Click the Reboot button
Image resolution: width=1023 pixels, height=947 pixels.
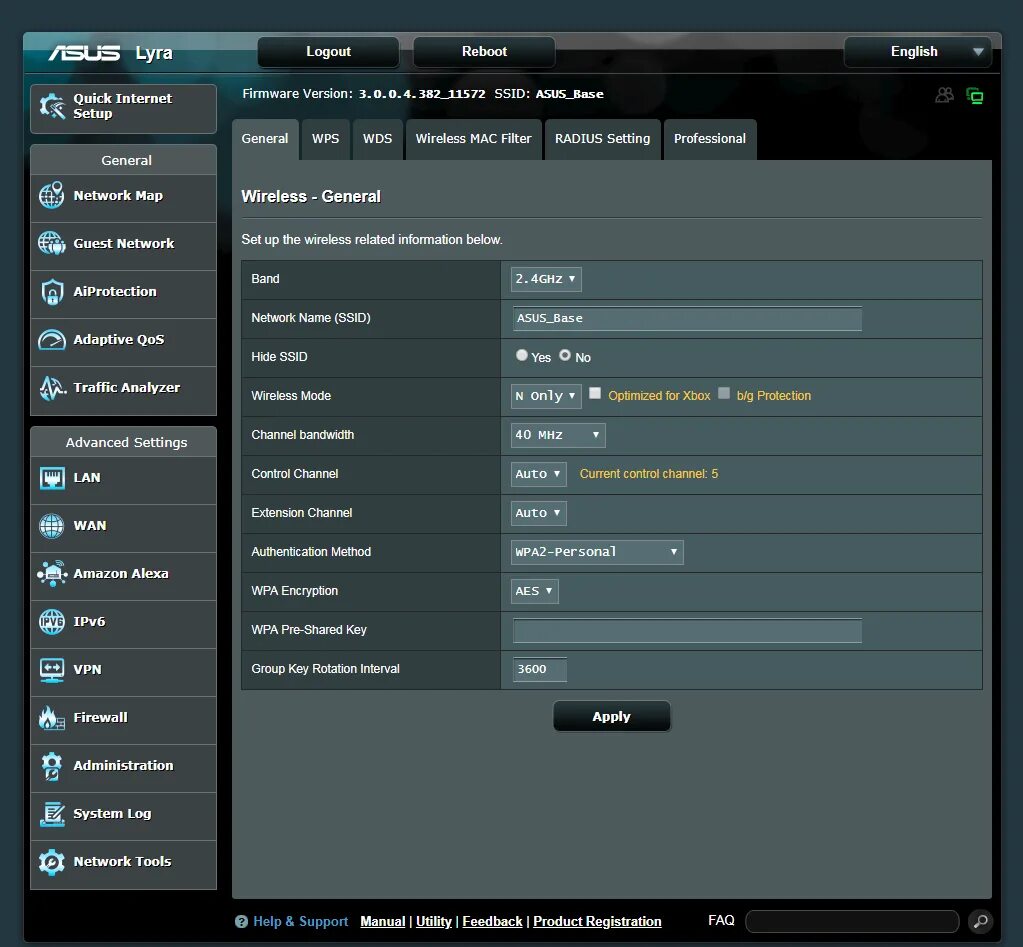tap(484, 52)
